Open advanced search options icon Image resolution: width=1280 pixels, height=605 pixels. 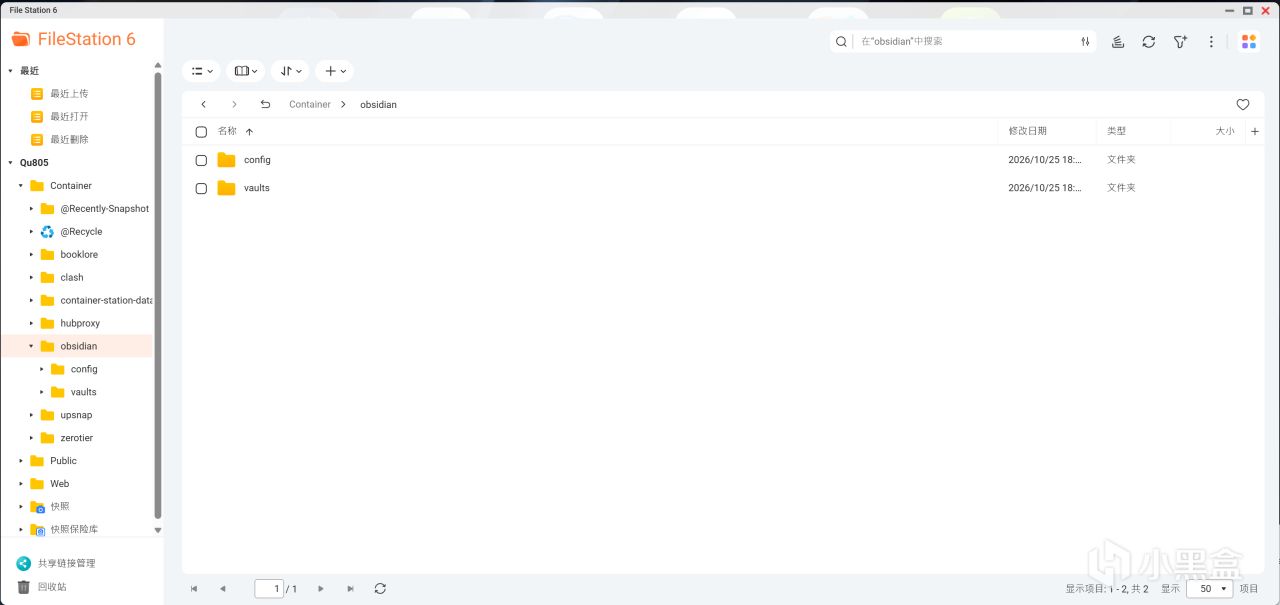[x=1085, y=42]
